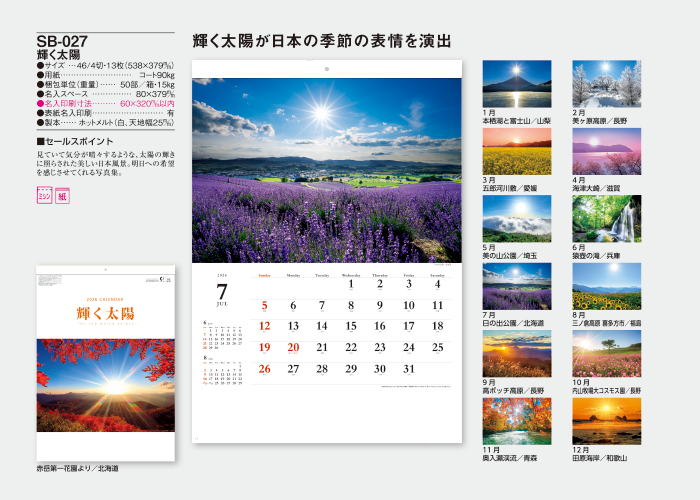View the May sea of clouds photo
The height and width of the screenshot is (500, 700).
[516, 219]
